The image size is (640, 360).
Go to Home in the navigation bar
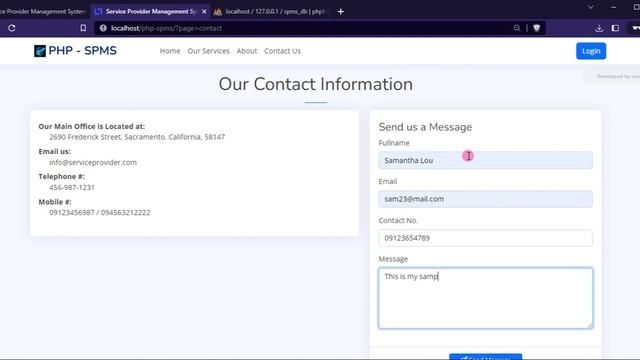(170, 51)
